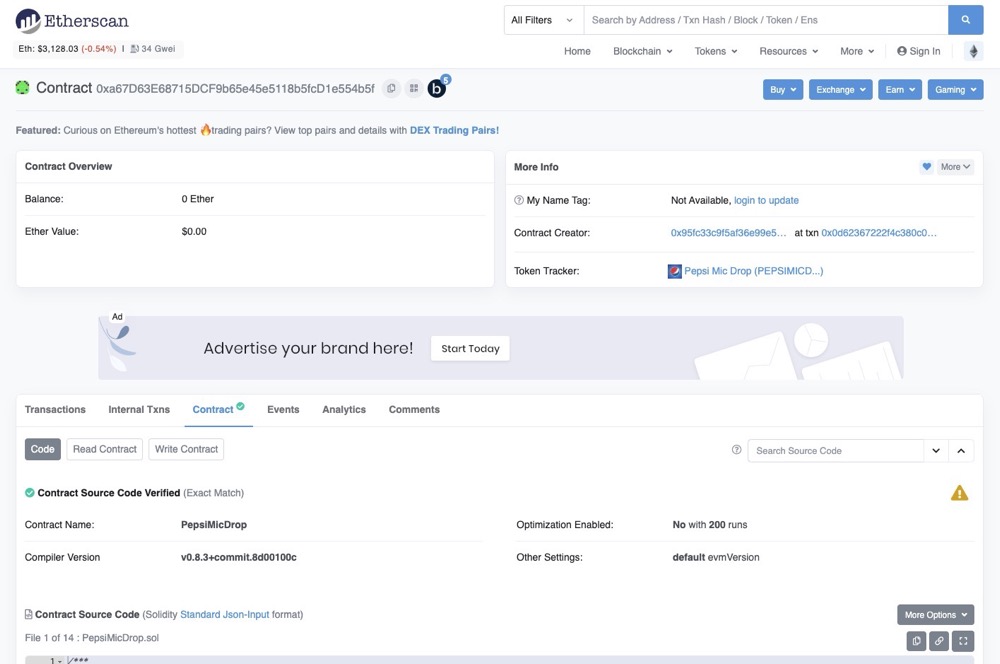The height and width of the screenshot is (664, 1000).
Task: Open the Exchange dropdown
Action: 841,89
